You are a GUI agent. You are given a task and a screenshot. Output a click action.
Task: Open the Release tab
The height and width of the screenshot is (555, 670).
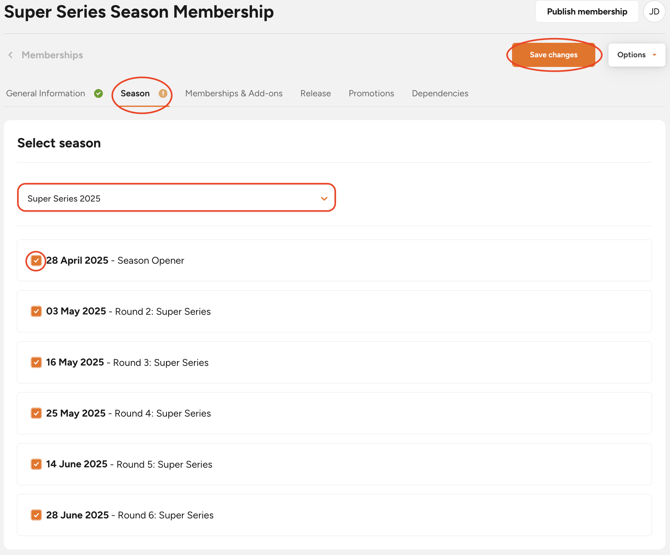point(315,94)
